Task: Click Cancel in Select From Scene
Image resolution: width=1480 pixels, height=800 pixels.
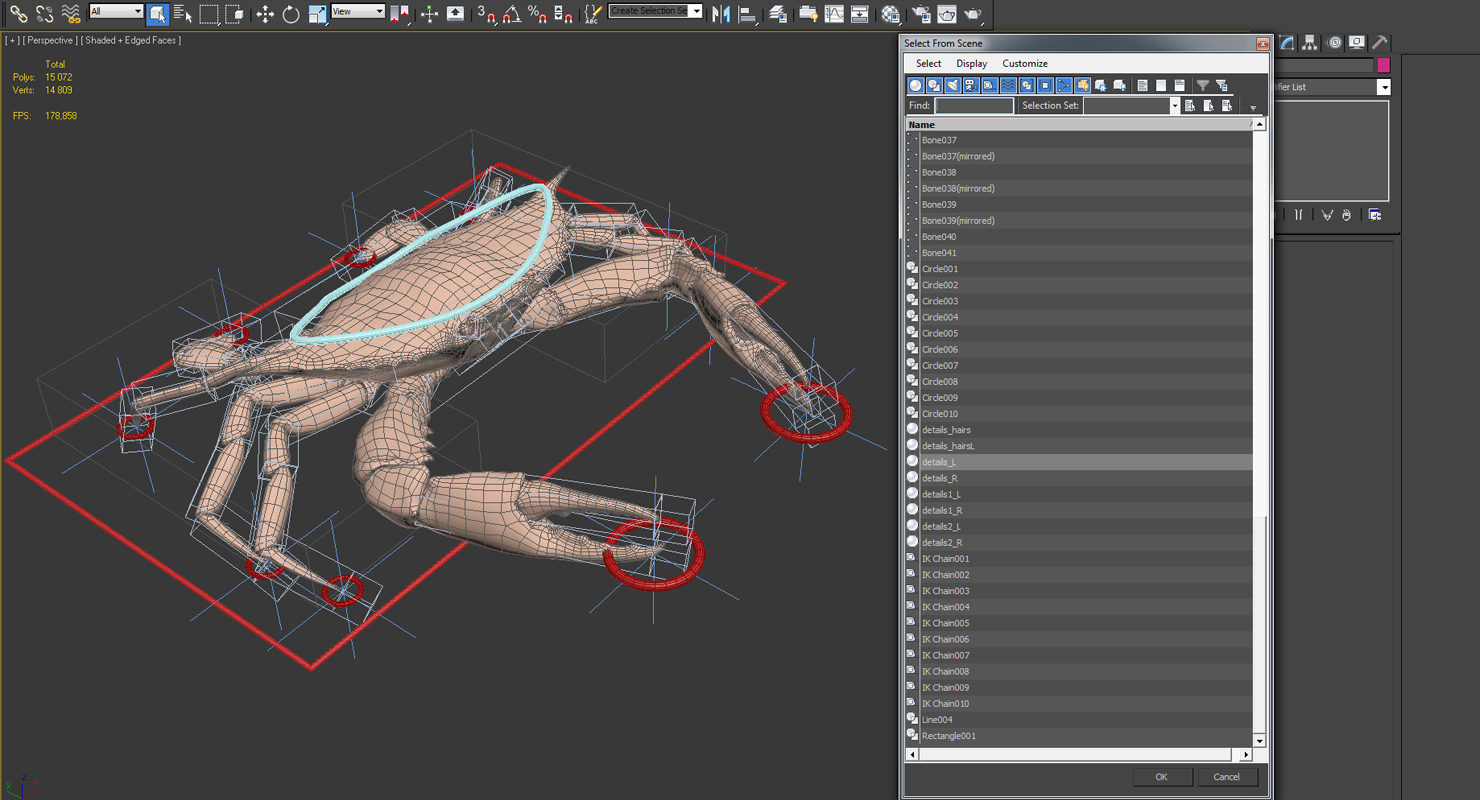Action: pos(1226,777)
